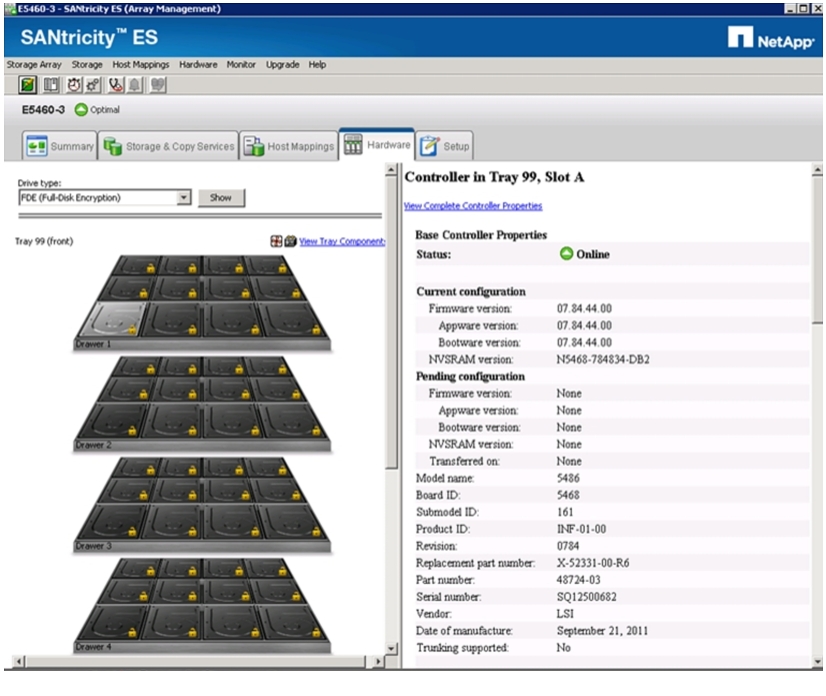This screenshot has width=826, height=696.
Task: Click left pane horizontal scrollbar right arrow
Action: click(x=378, y=661)
